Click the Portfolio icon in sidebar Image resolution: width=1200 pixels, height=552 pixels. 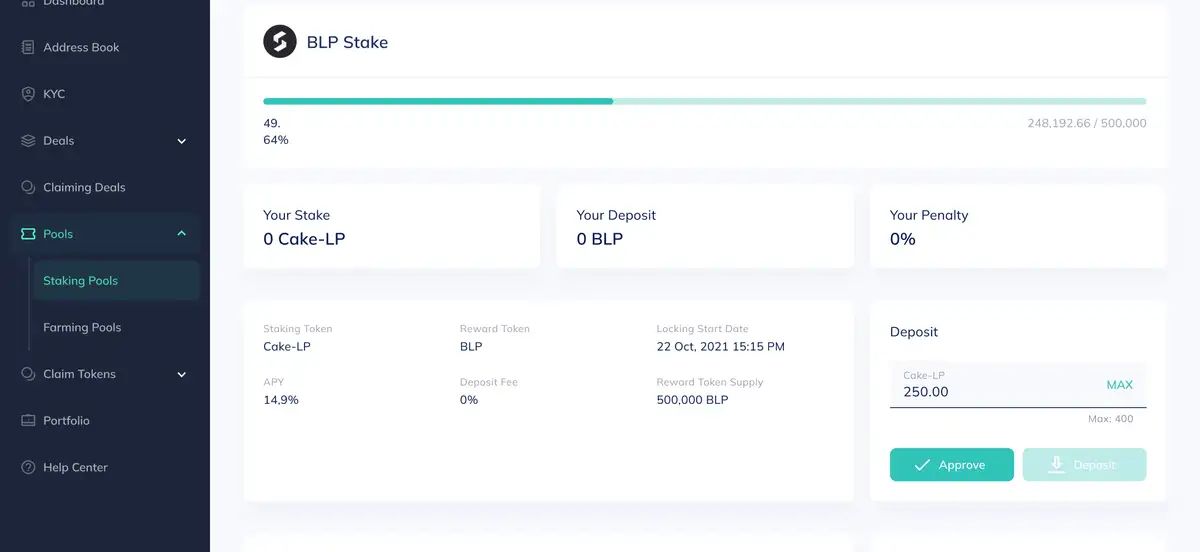click(x=28, y=421)
